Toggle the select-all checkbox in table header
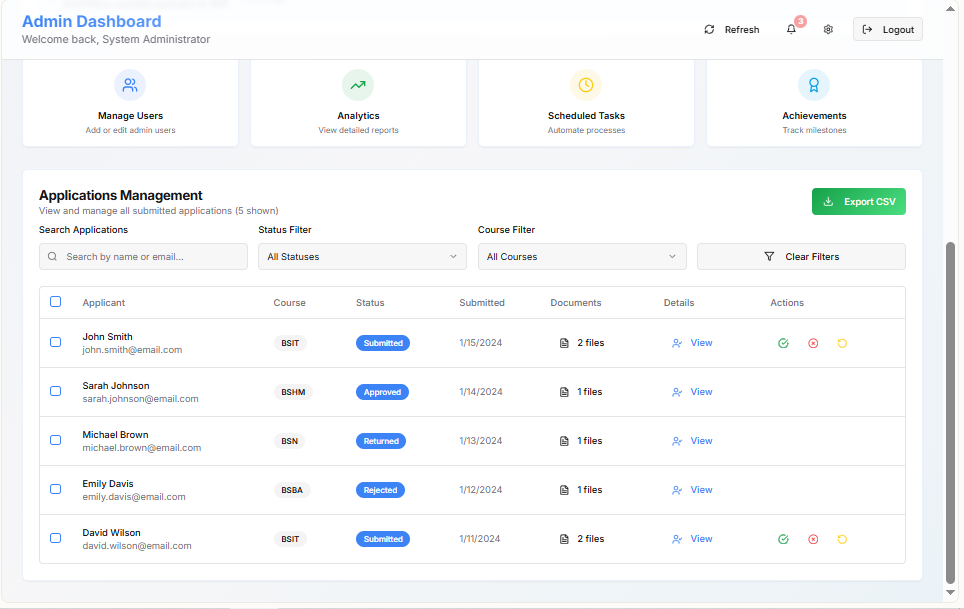The image size is (964, 609). [56, 302]
